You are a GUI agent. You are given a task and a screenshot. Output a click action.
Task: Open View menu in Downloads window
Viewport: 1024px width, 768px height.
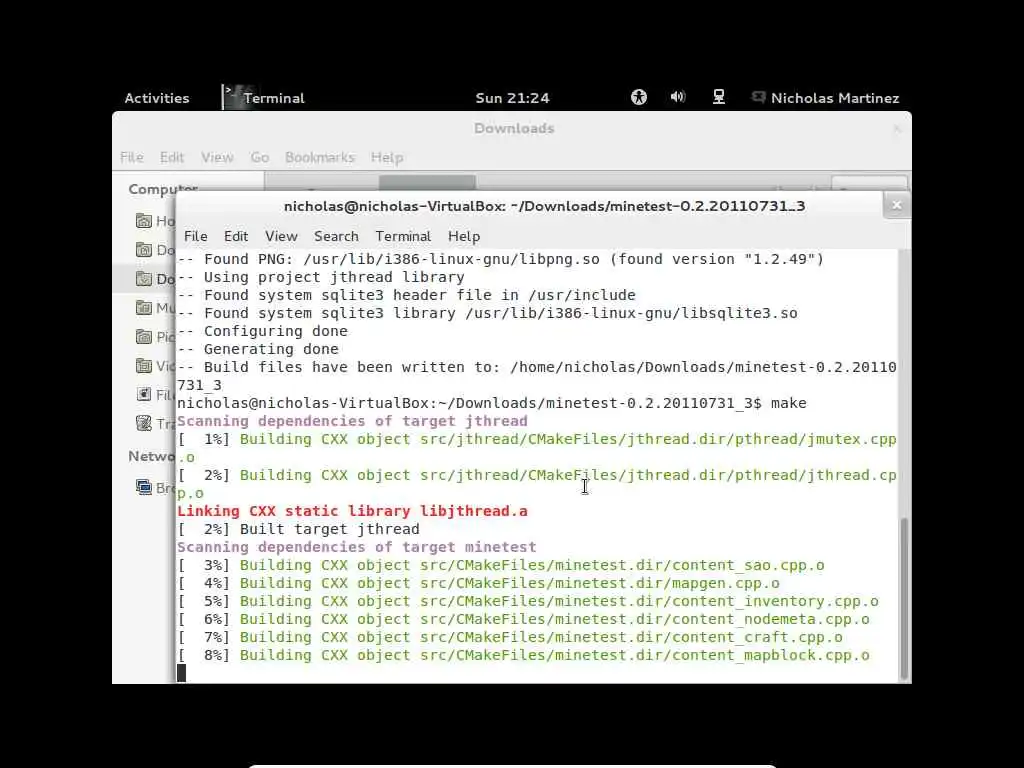(217, 157)
